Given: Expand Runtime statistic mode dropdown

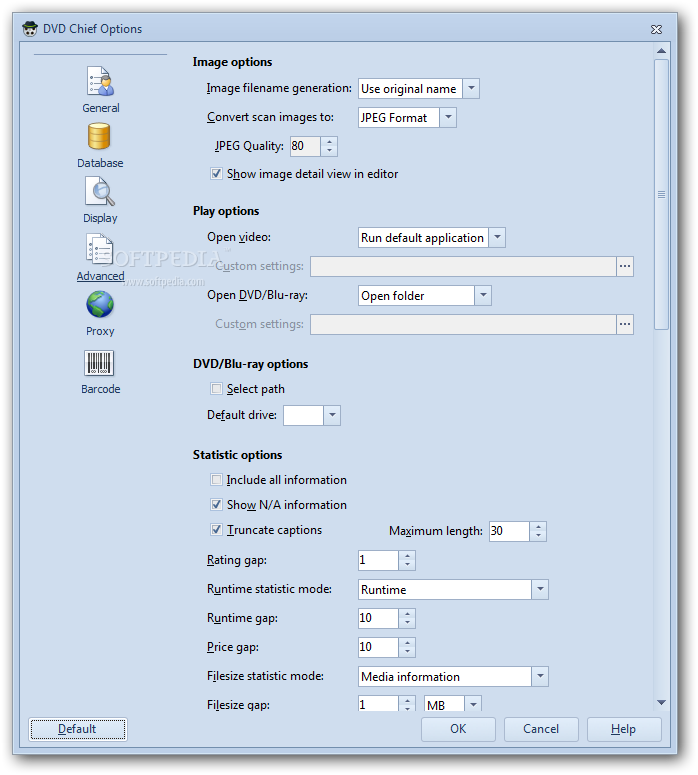Looking at the screenshot, I should tap(540, 589).
